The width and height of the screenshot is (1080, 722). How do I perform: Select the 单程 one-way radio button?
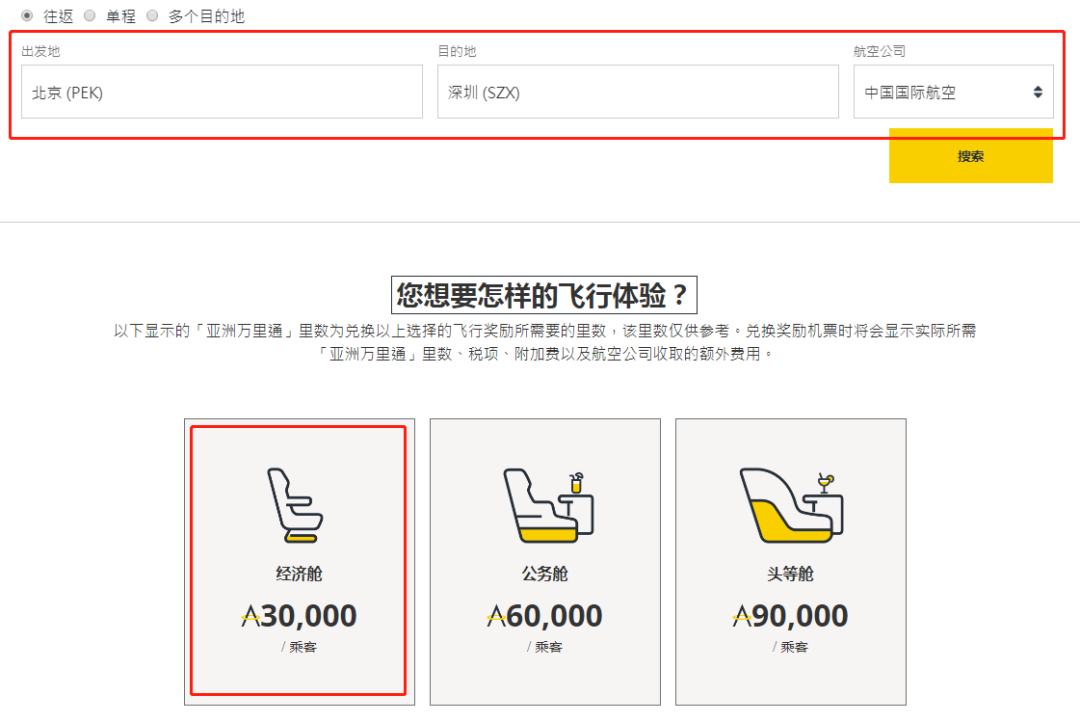point(90,15)
